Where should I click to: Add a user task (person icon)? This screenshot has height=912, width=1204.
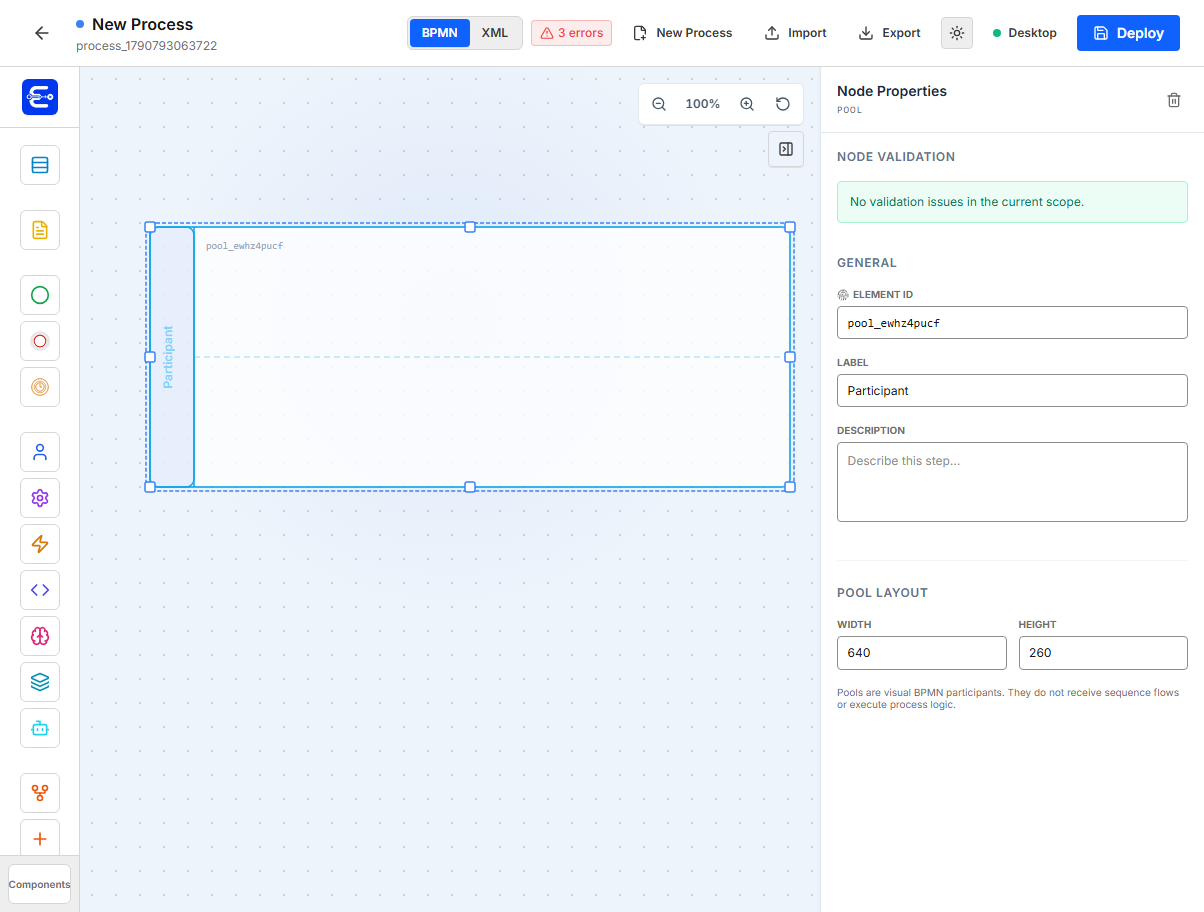40,452
